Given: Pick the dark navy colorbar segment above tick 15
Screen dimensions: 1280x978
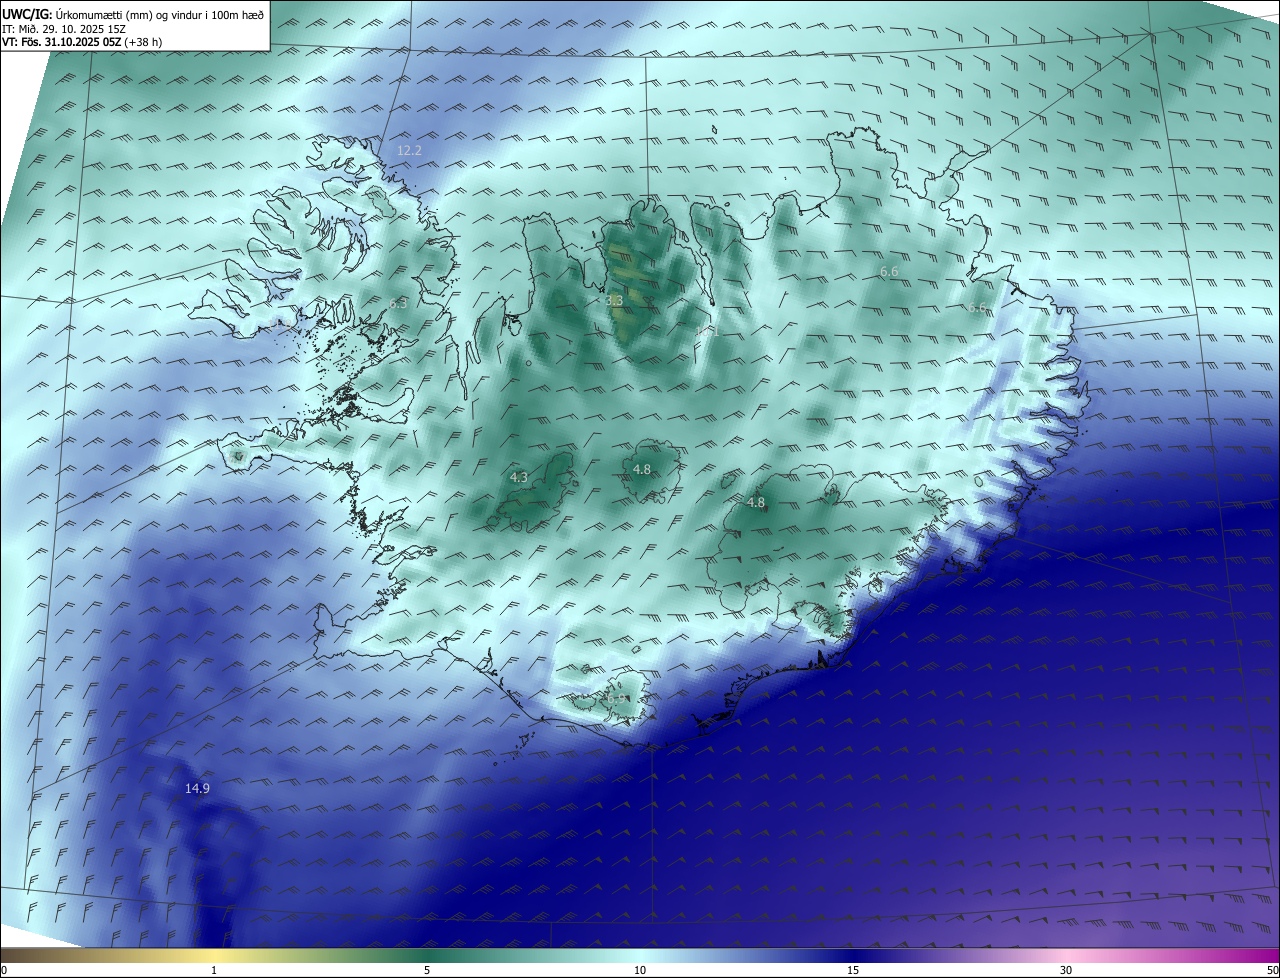Looking at the screenshot, I should tap(853, 954).
